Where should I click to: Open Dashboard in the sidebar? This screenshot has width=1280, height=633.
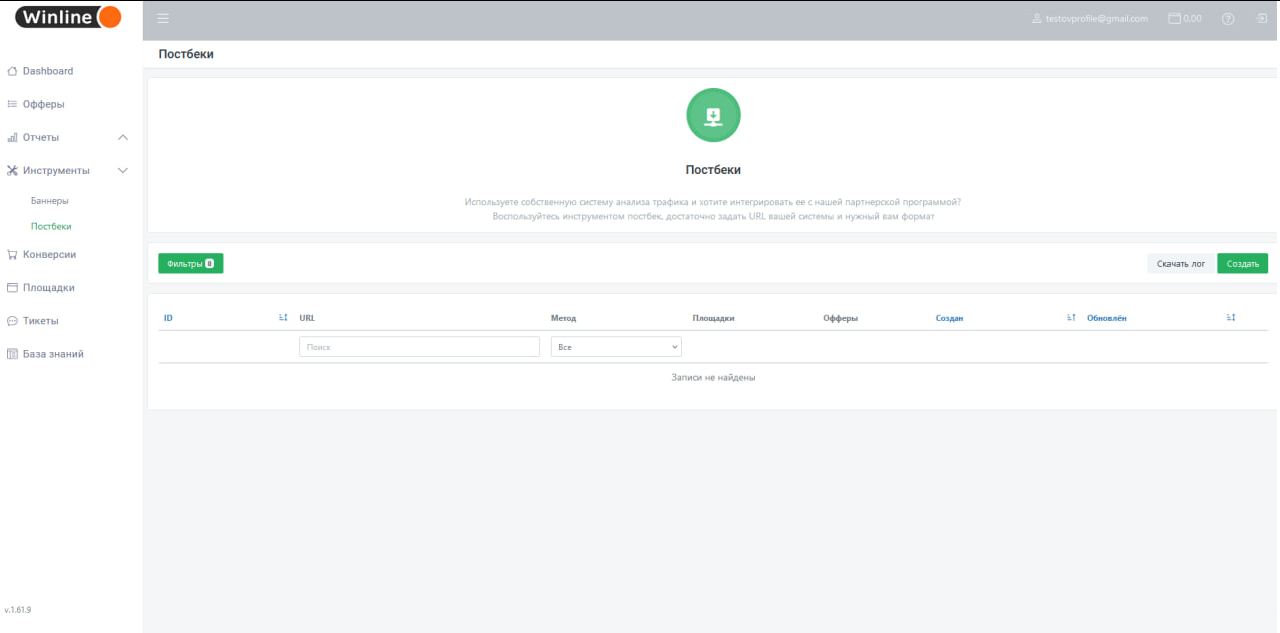click(x=47, y=71)
